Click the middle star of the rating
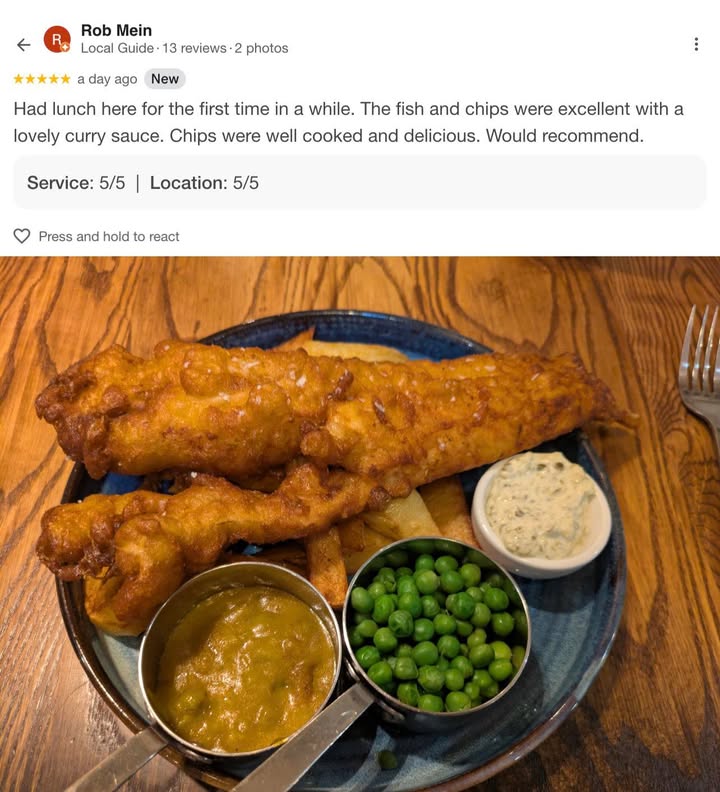 pyautogui.click(x=42, y=79)
